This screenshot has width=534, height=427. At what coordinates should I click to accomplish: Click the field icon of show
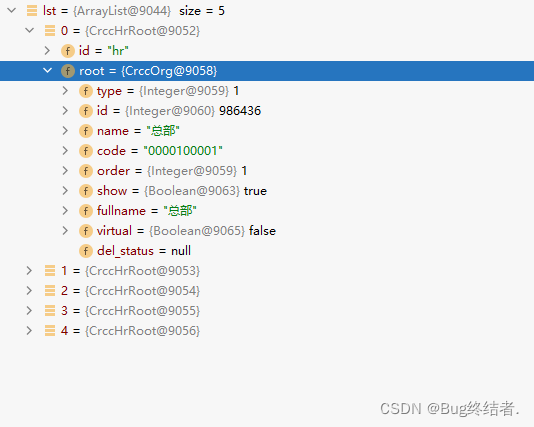pos(86,191)
